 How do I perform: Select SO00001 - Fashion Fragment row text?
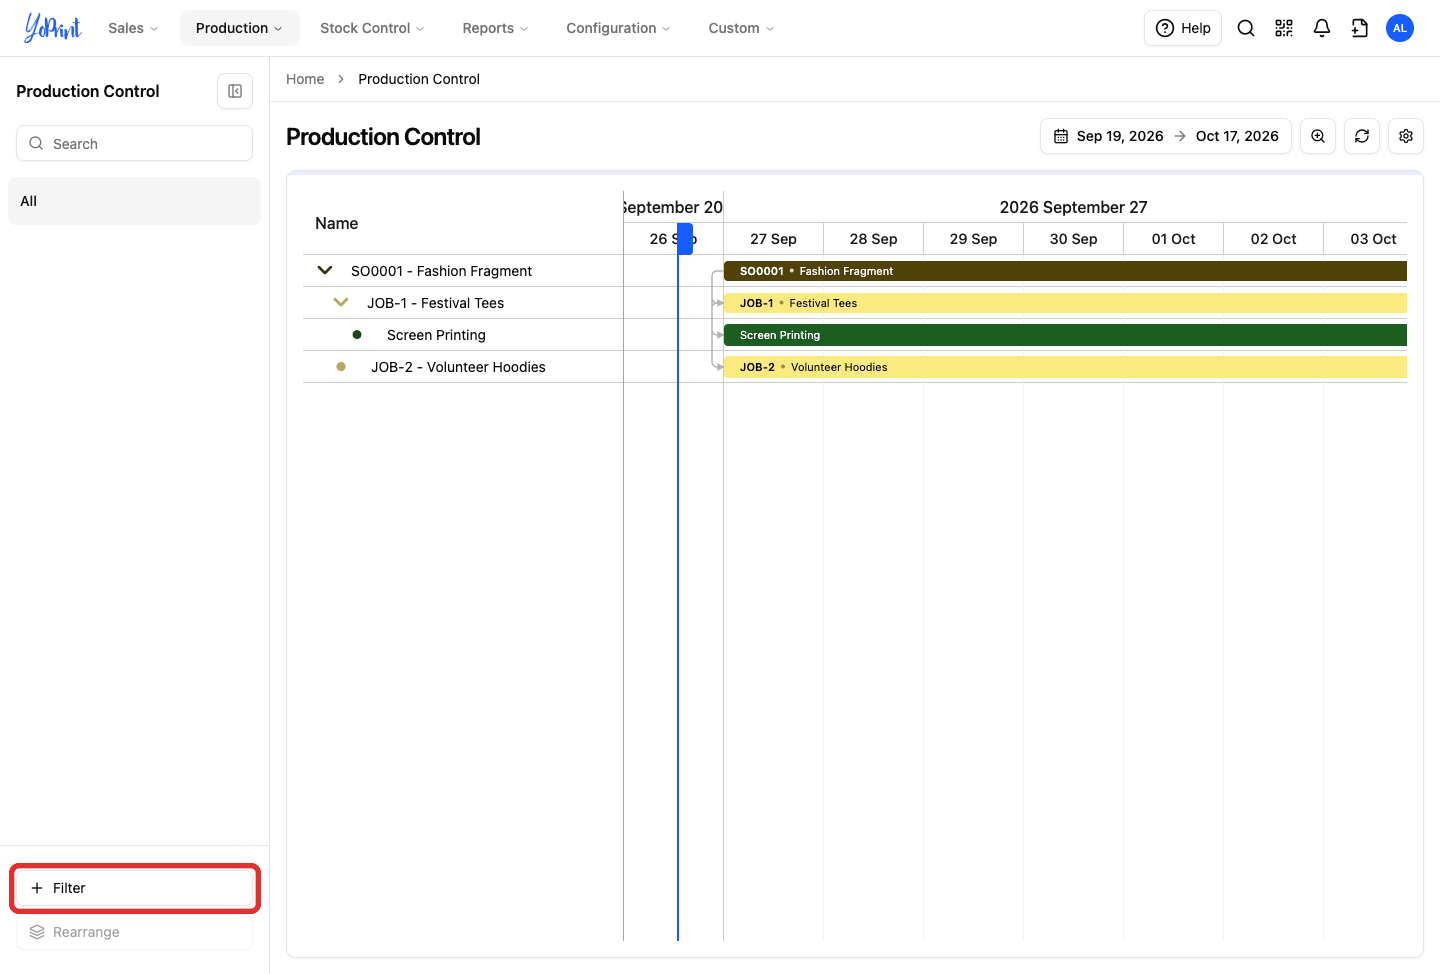pos(441,271)
